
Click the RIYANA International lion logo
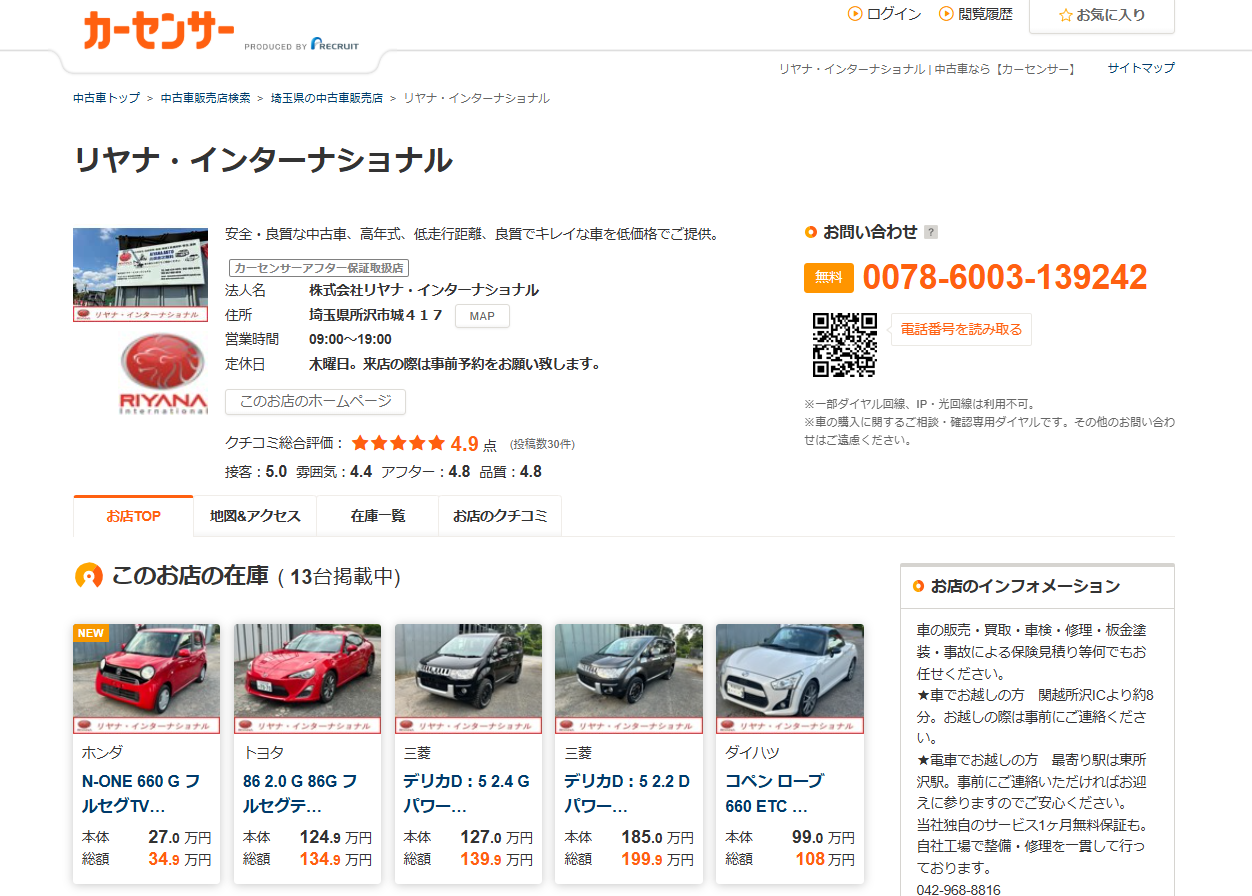(x=163, y=374)
